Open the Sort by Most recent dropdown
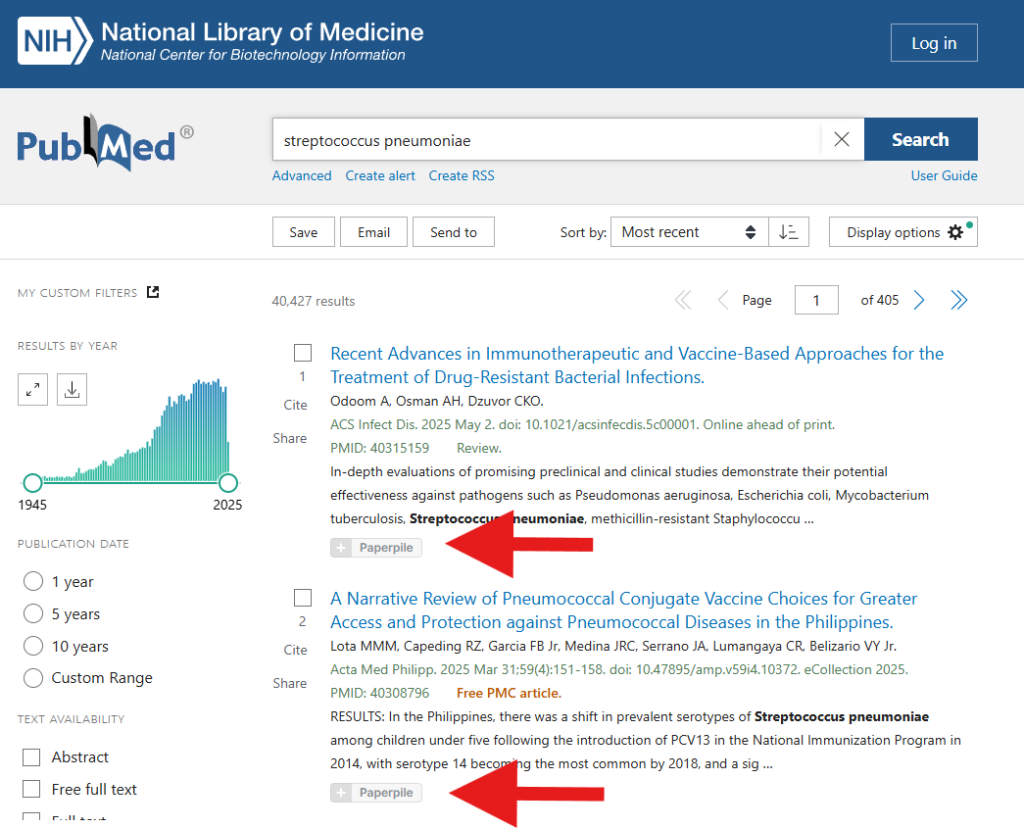 pyautogui.click(x=688, y=232)
